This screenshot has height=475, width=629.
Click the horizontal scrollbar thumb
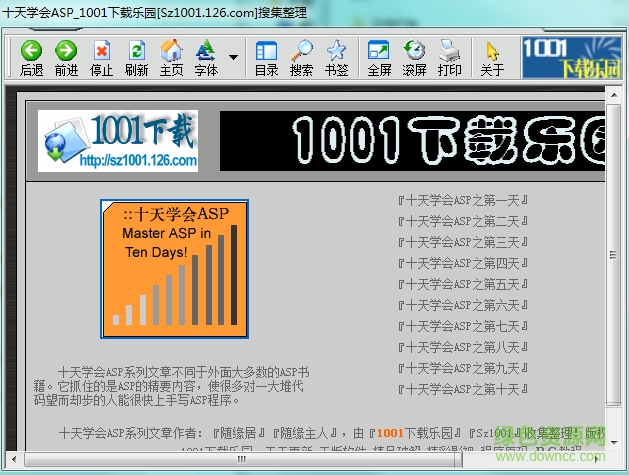coord(243,459)
